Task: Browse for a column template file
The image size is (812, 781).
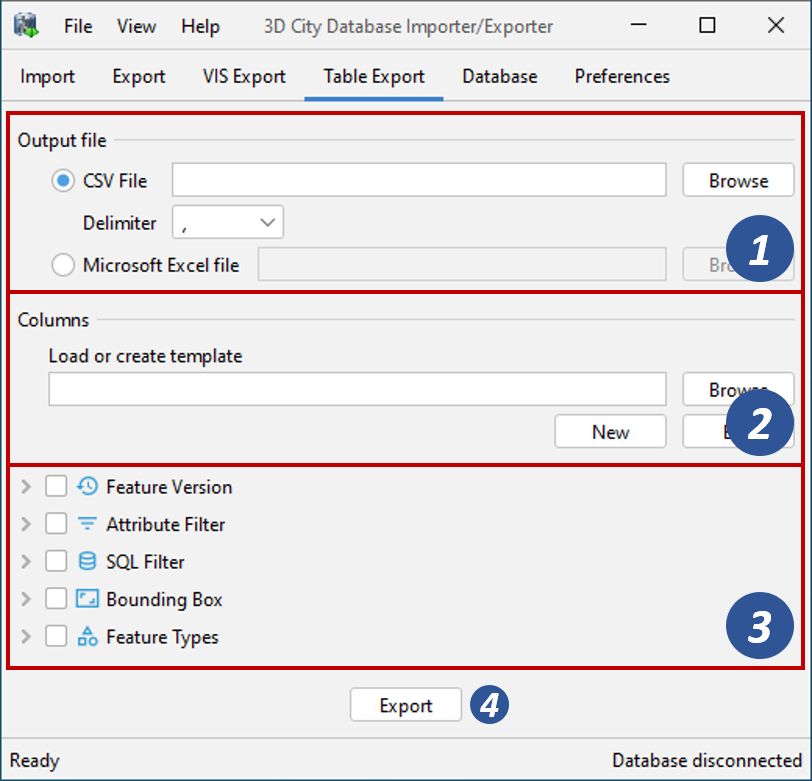Action: [738, 389]
